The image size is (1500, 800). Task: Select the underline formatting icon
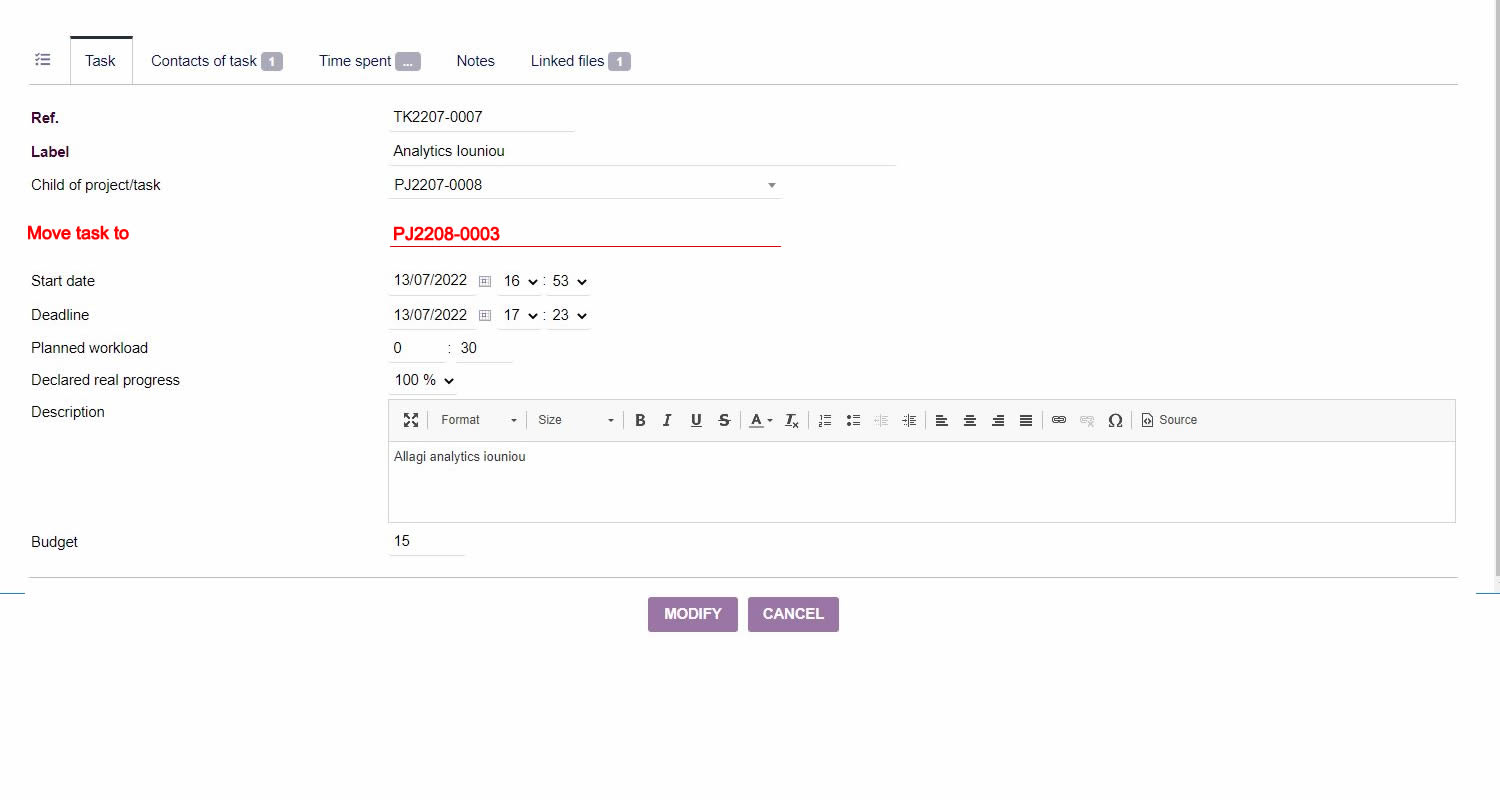coord(695,420)
